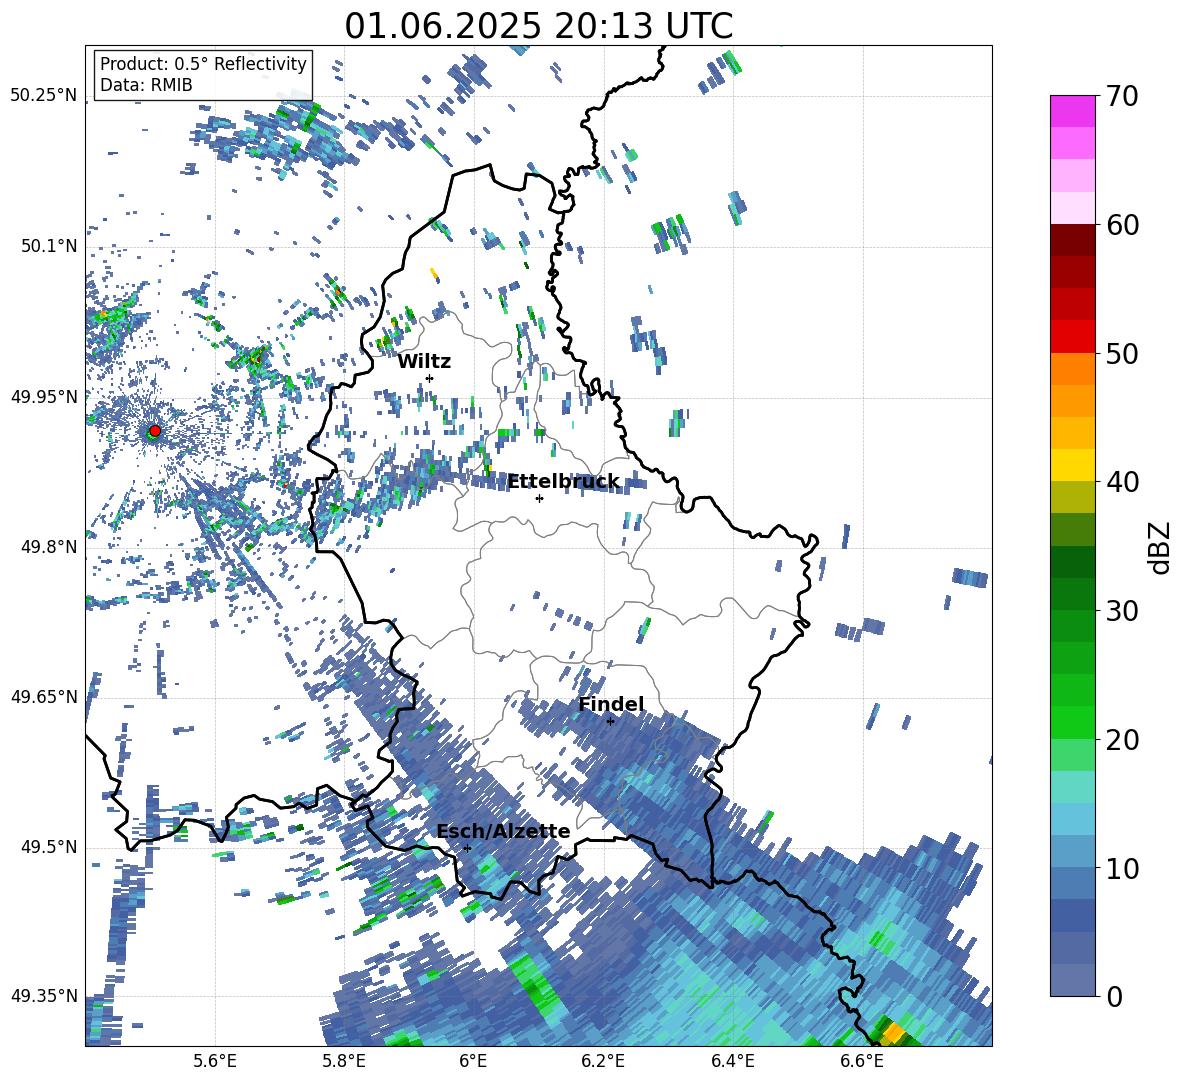Click the 6.2°E longitude label
Viewport: 1184px width, 1081px height.
603,1061
